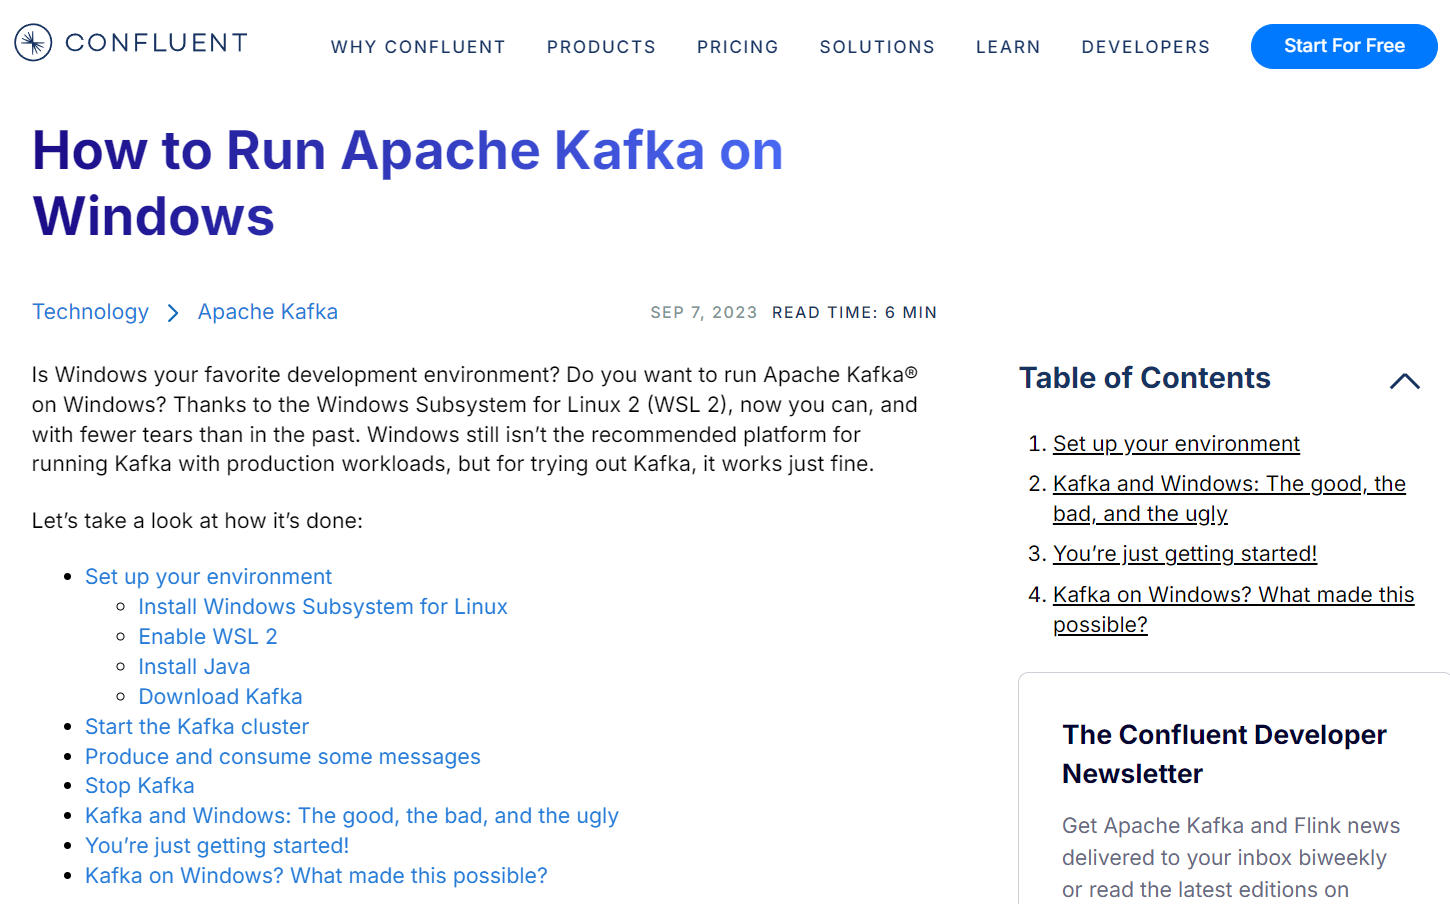Select Kafka on Windows entry in Table of Contents
The image size is (1450, 904).
(x=1233, y=610)
